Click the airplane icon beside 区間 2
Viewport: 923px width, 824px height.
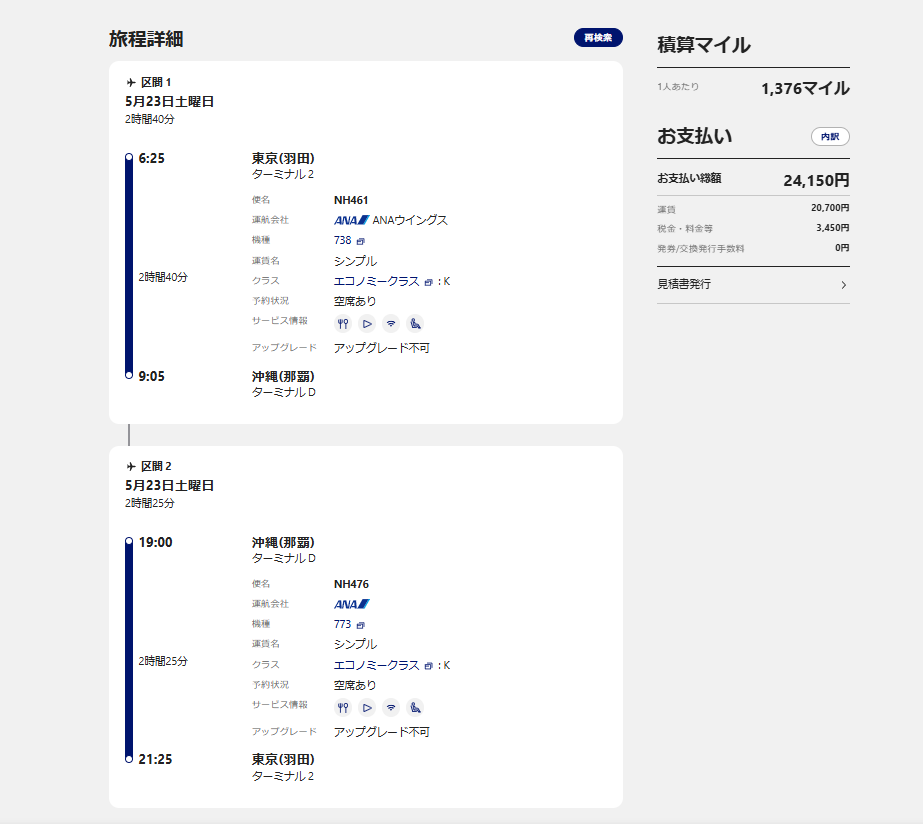tap(131, 466)
